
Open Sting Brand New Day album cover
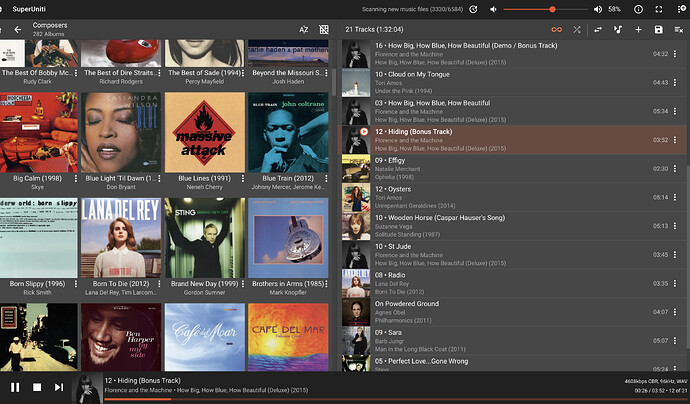coord(205,238)
